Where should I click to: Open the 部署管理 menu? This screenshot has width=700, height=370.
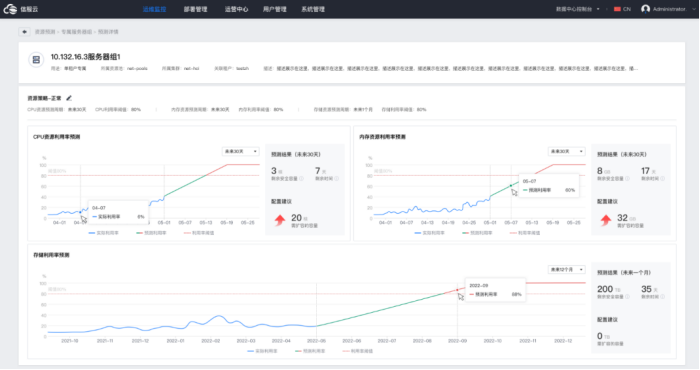pyautogui.click(x=195, y=9)
